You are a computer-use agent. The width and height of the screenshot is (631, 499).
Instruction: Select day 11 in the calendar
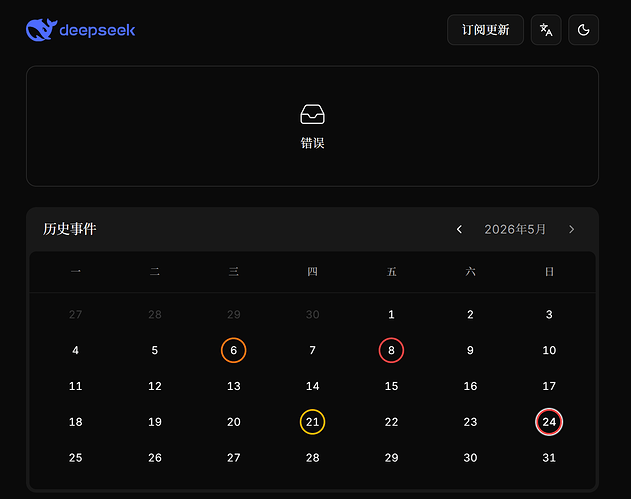pos(76,386)
